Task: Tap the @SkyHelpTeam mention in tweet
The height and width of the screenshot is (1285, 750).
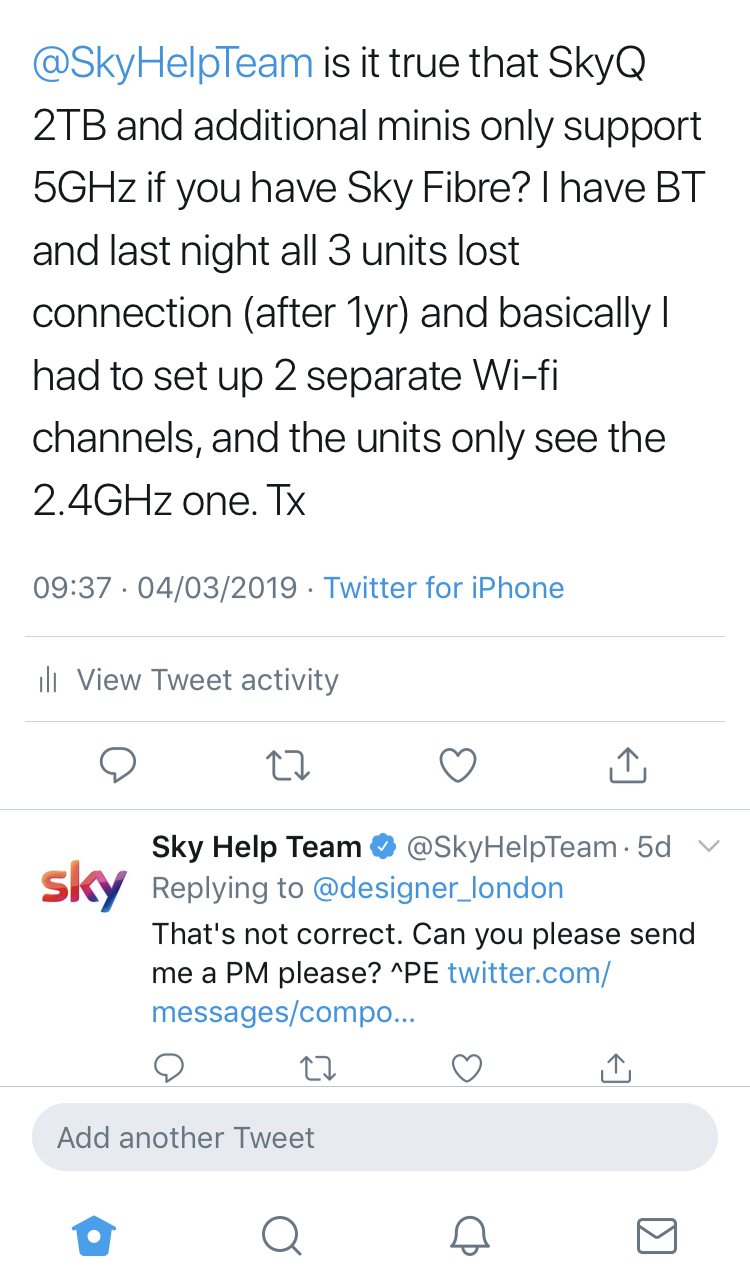Action: (x=173, y=64)
